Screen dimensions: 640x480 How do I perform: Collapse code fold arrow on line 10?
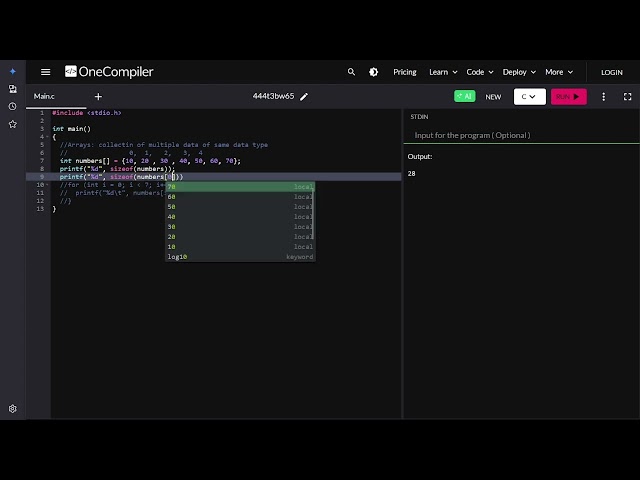[47, 185]
